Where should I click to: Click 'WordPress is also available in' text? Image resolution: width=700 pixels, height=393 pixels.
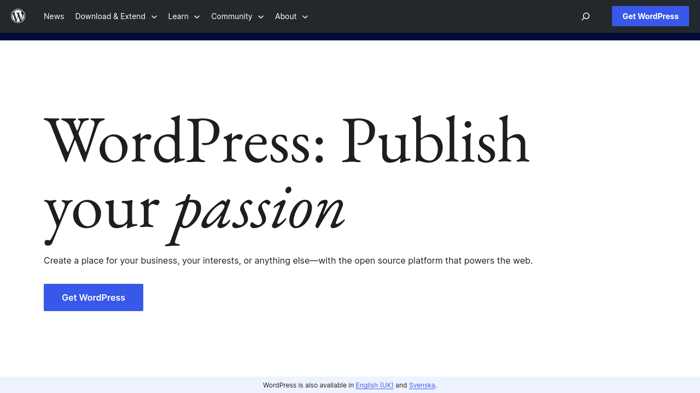[308, 385]
